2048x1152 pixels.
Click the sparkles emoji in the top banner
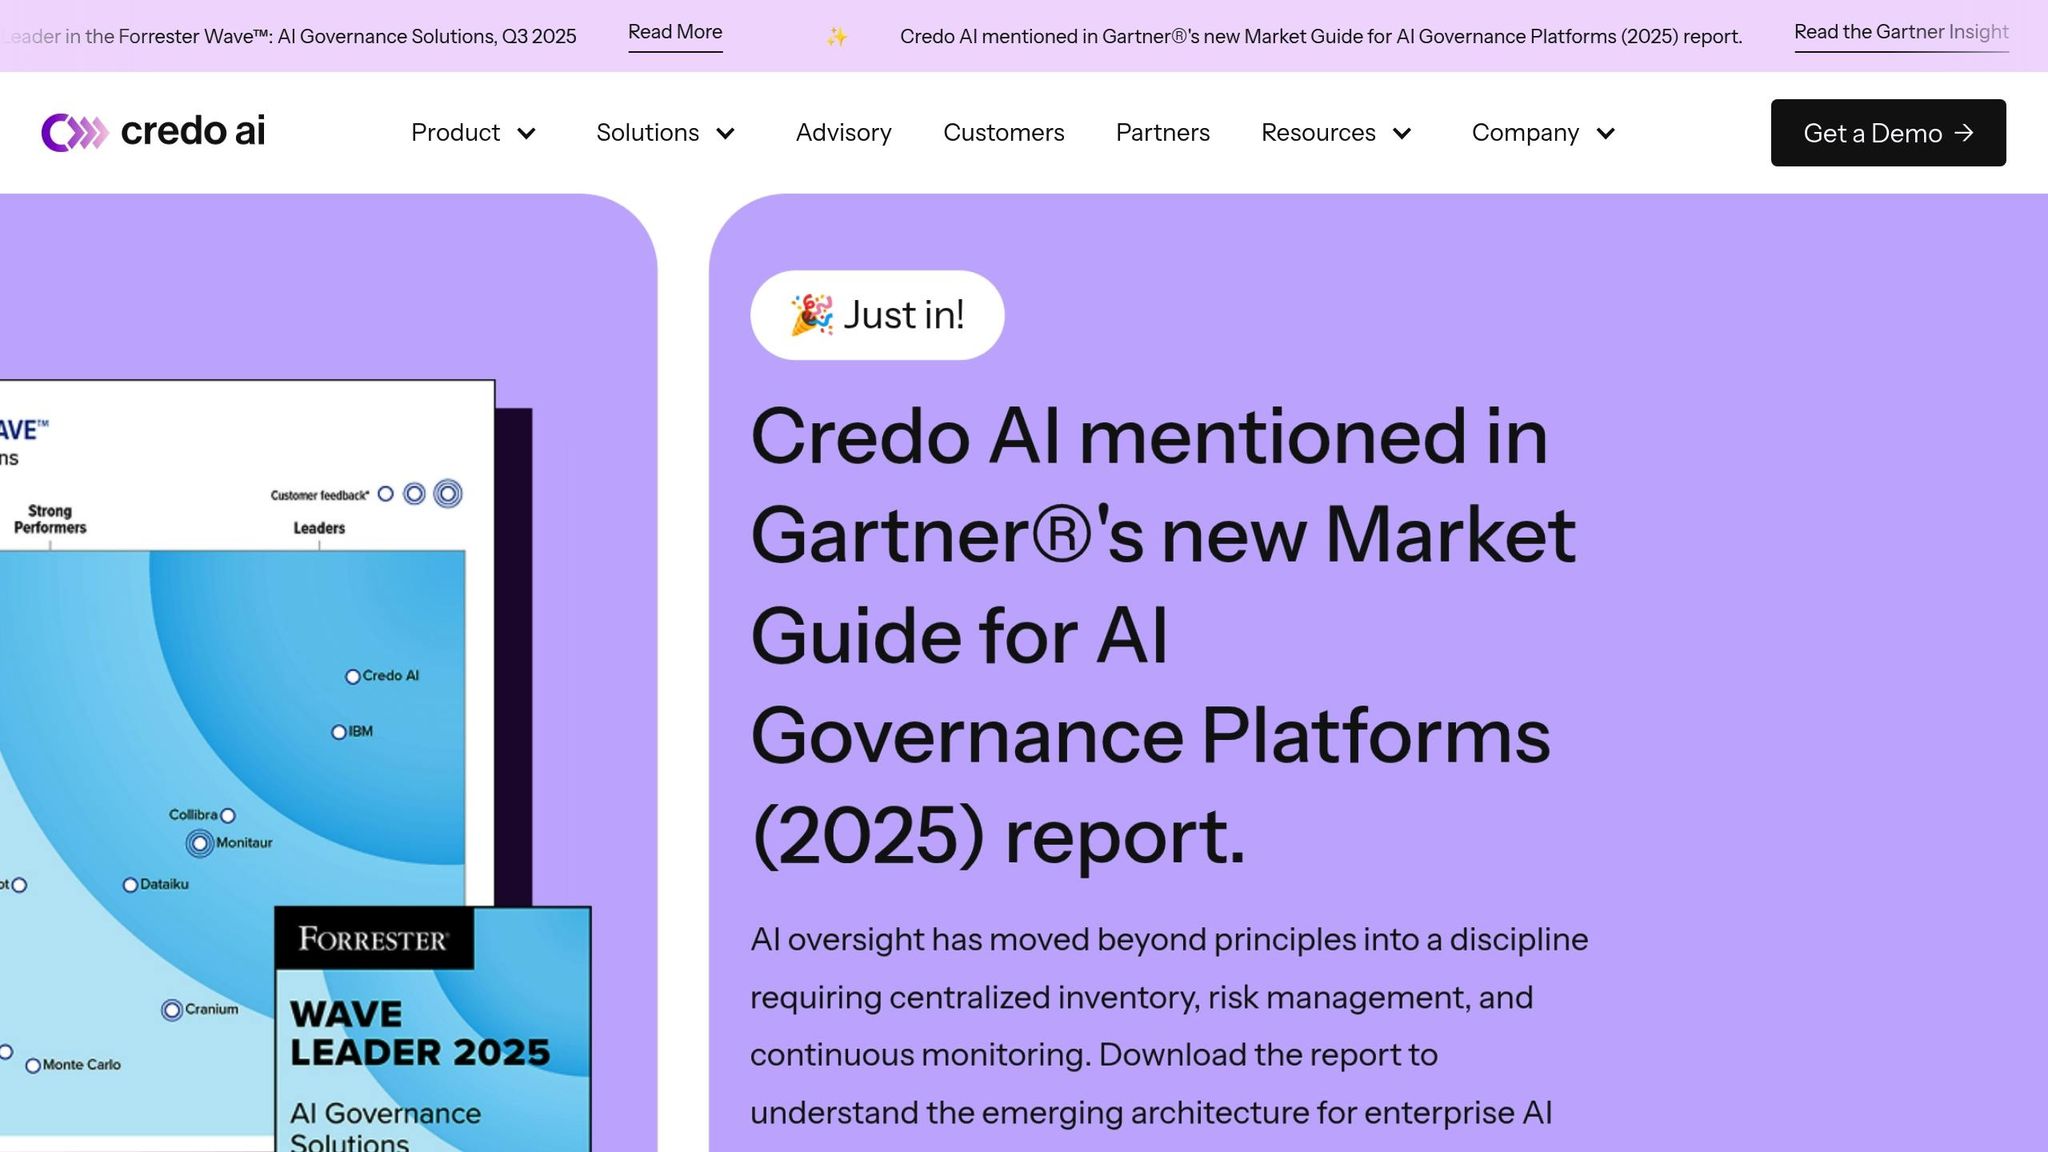click(x=838, y=37)
